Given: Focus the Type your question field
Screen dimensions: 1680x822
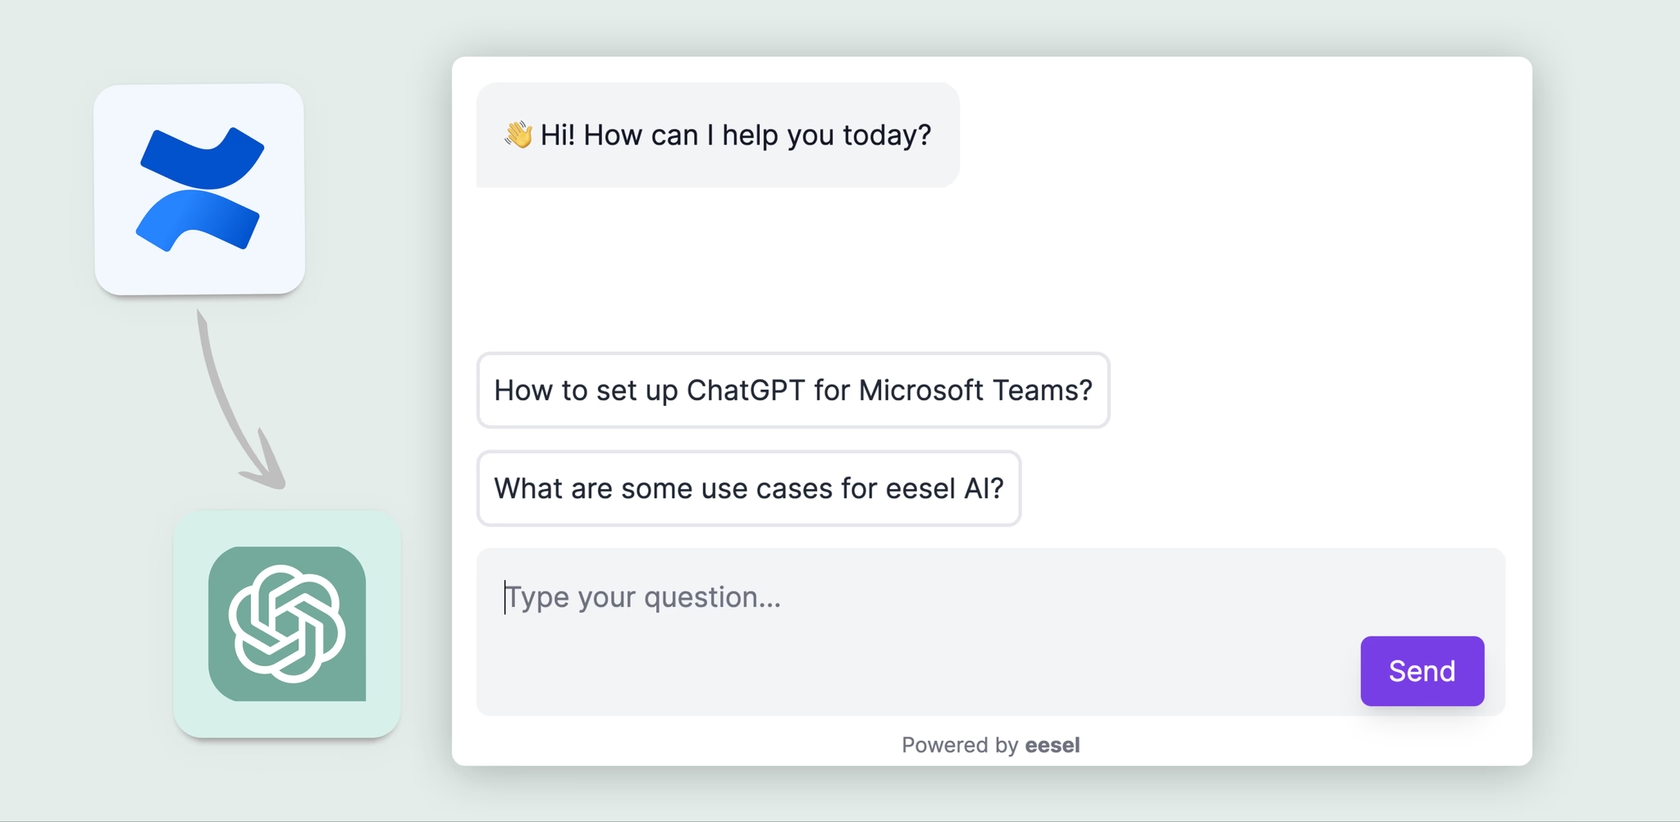Looking at the screenshot, I should click(x=800, y=597).
